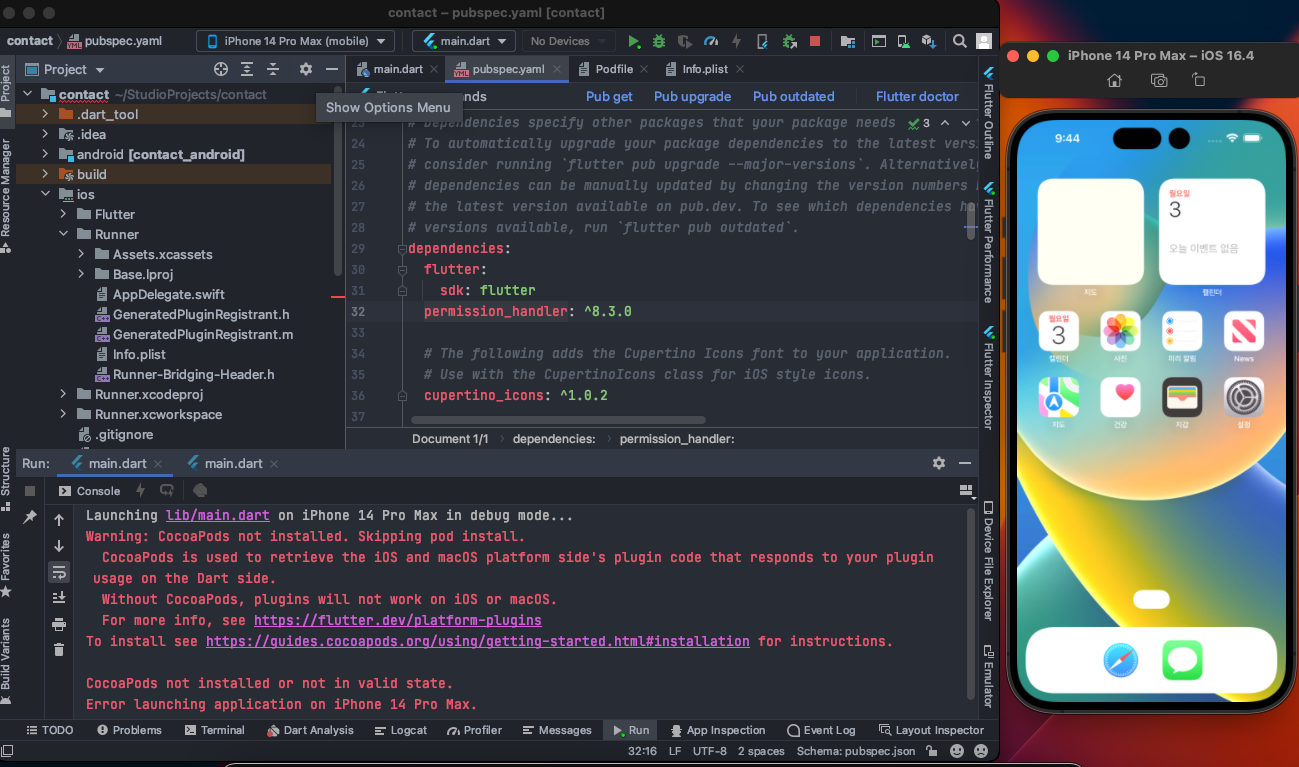Viewport: 1299px width, 767px height.
Task: Click the print console output icon
Action: pos(59,624)
